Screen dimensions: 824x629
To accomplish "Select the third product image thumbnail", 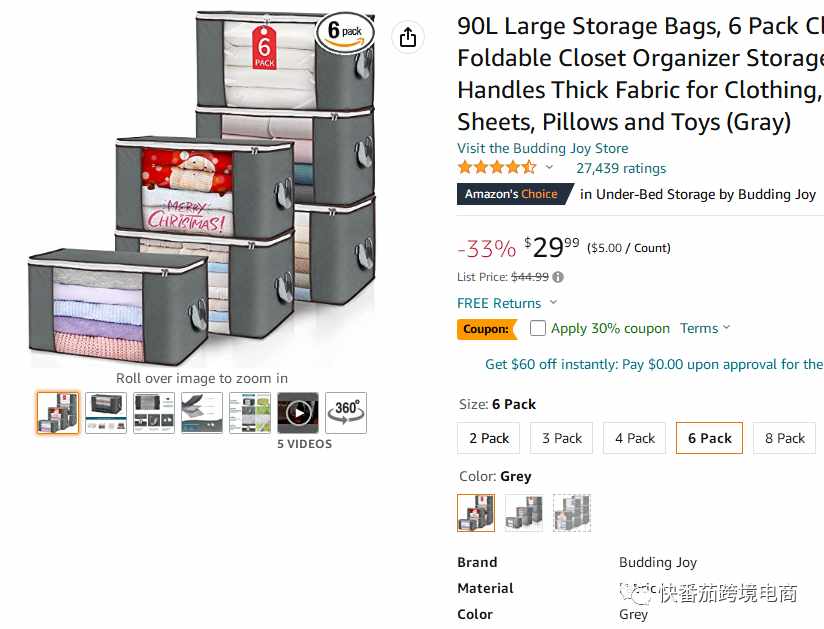I will [154, 413].
